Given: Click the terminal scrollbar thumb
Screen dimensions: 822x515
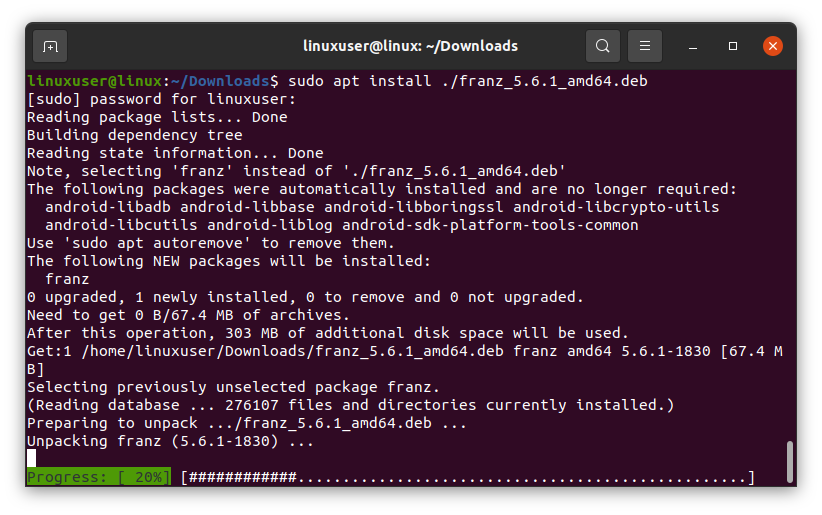Looking at the screenshot, I should coord(789,462).
